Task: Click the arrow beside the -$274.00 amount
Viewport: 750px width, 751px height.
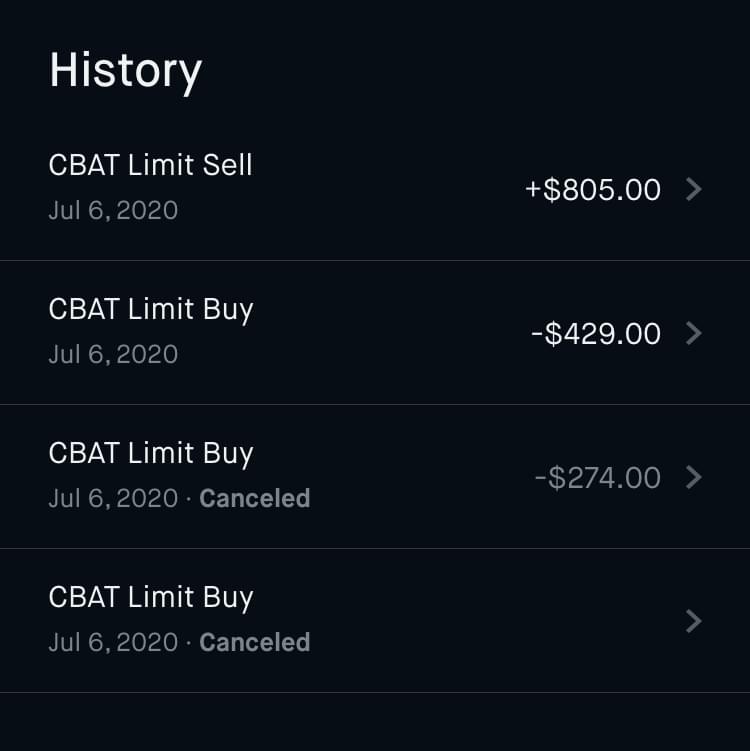Action: (x=694, y=477)
